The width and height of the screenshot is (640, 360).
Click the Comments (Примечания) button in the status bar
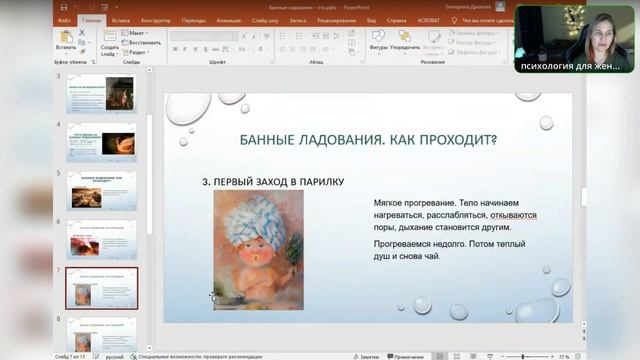click(x=405, y=357)
